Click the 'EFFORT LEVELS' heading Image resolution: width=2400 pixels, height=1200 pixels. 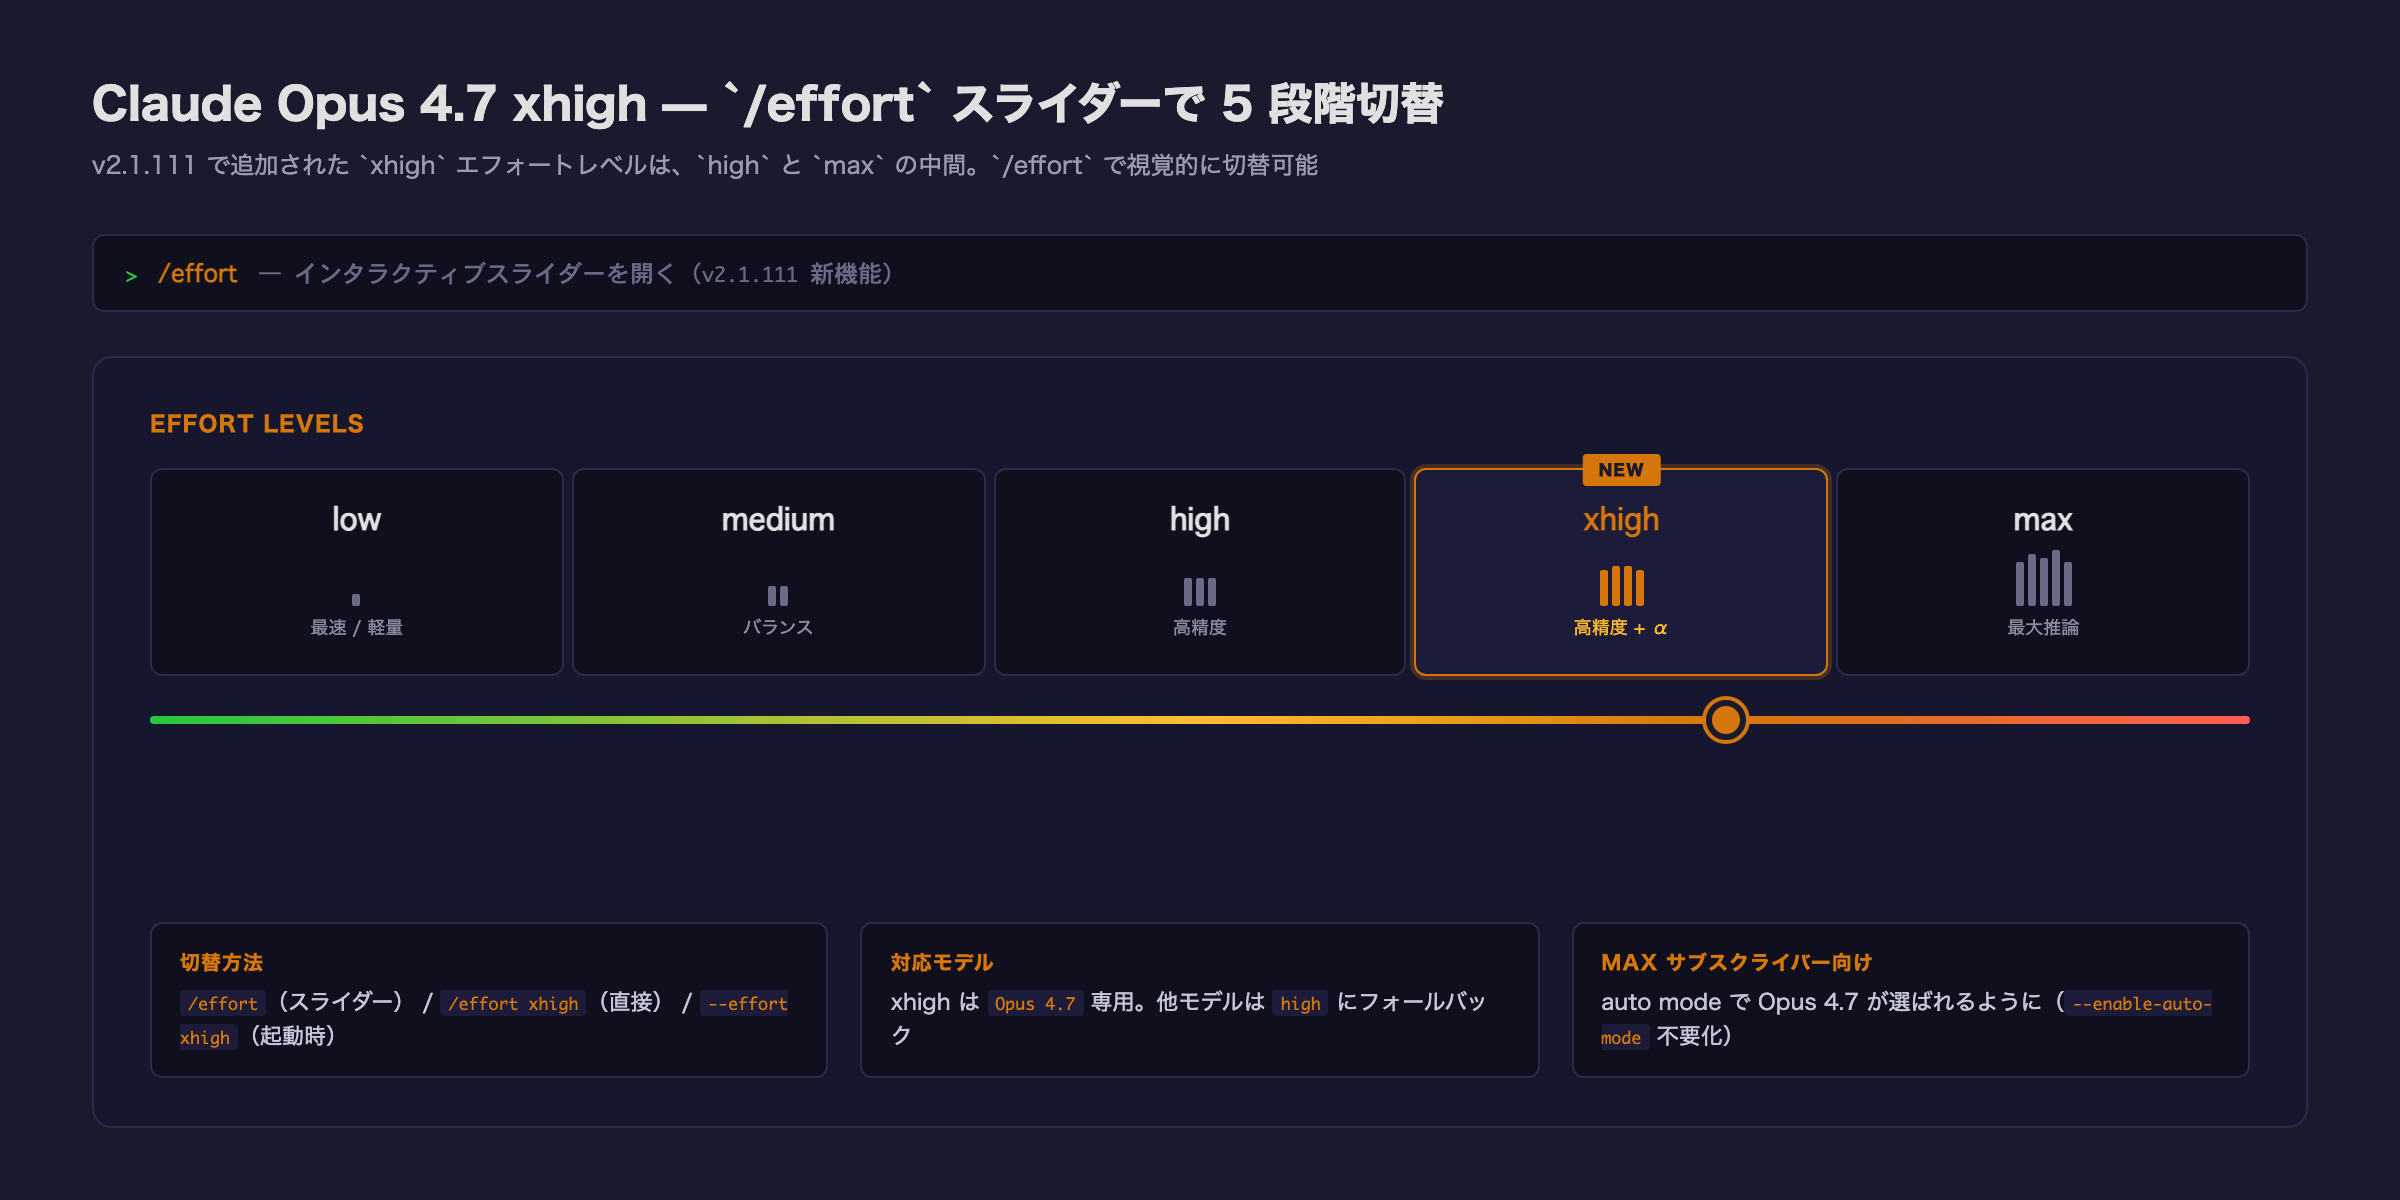point(257,424)
